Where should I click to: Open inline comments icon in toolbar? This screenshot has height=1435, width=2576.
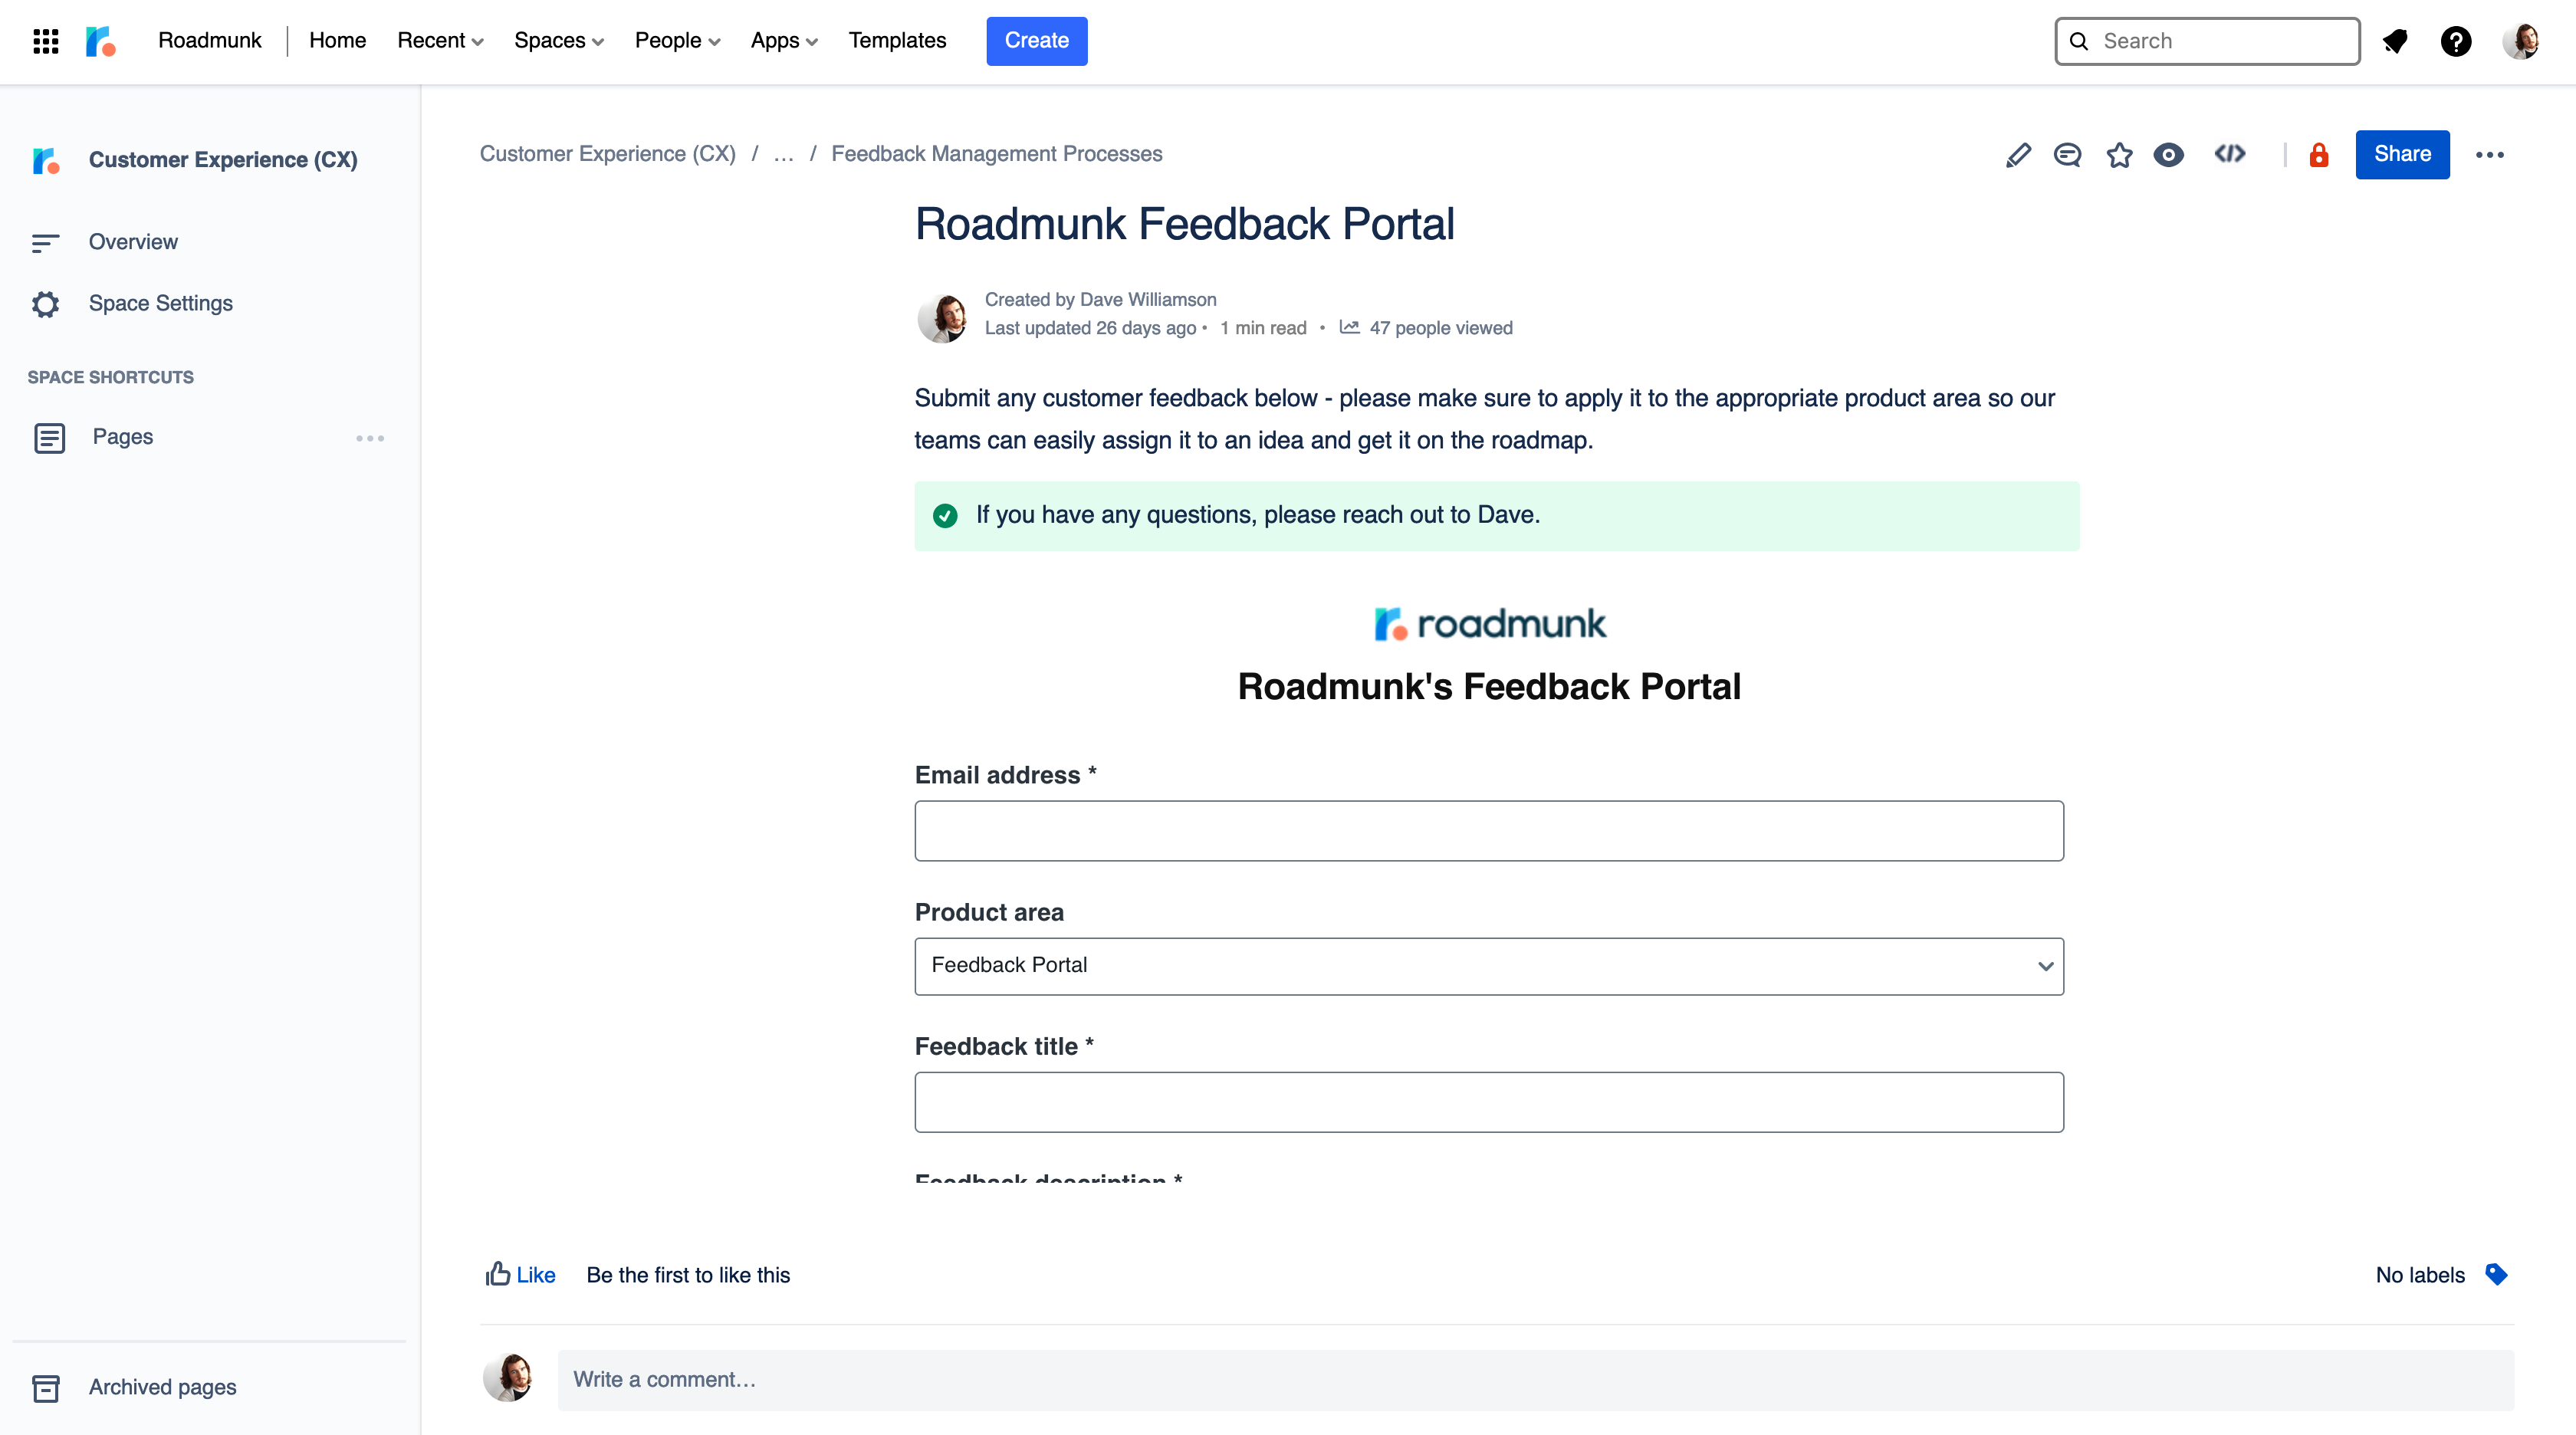point(2067,155)
